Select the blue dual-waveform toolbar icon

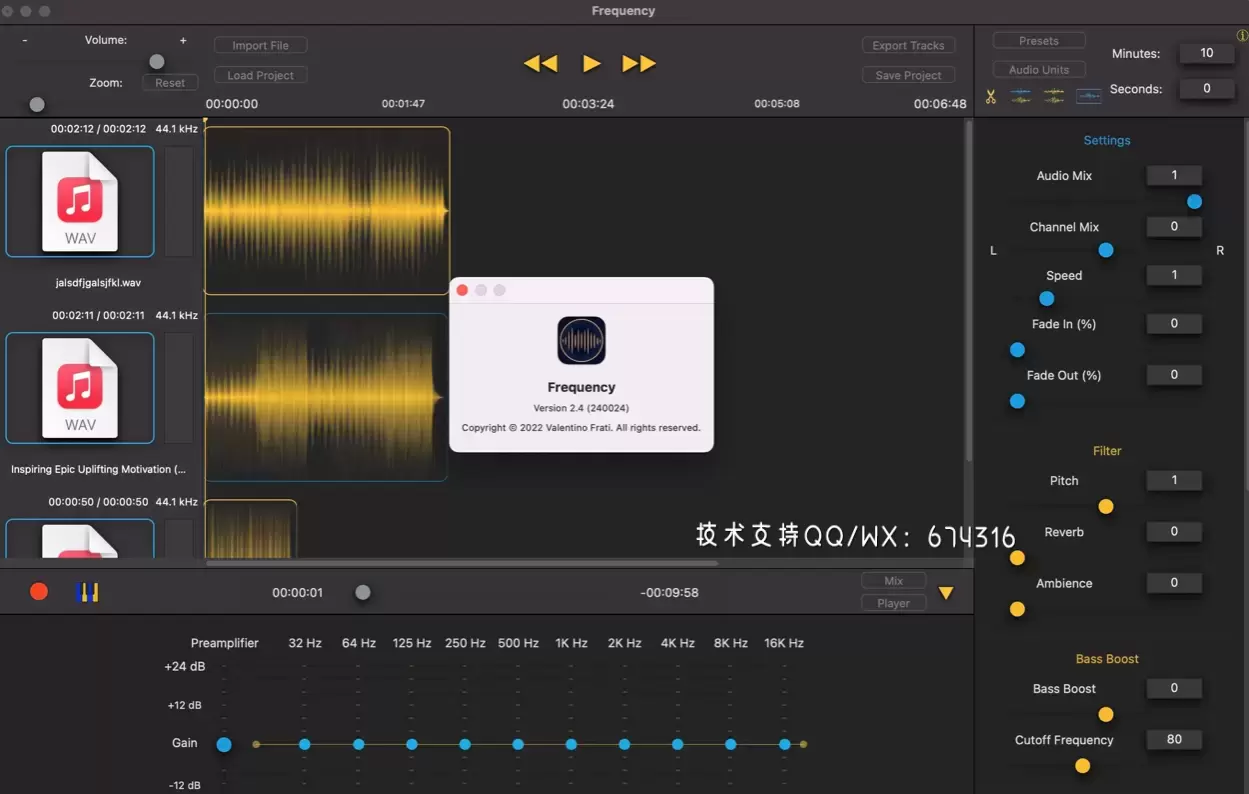[x=1020, y=95]
